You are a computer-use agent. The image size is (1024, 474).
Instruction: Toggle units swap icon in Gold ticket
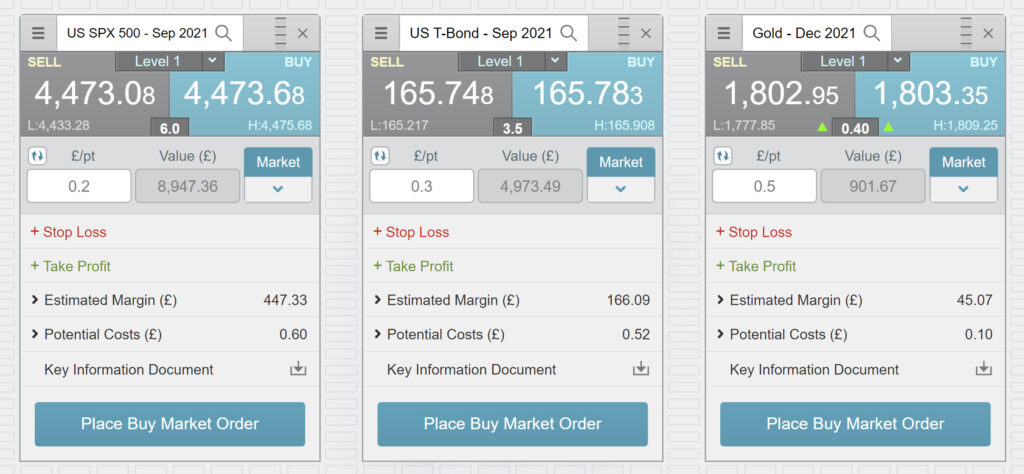click(x=722, y=157)
